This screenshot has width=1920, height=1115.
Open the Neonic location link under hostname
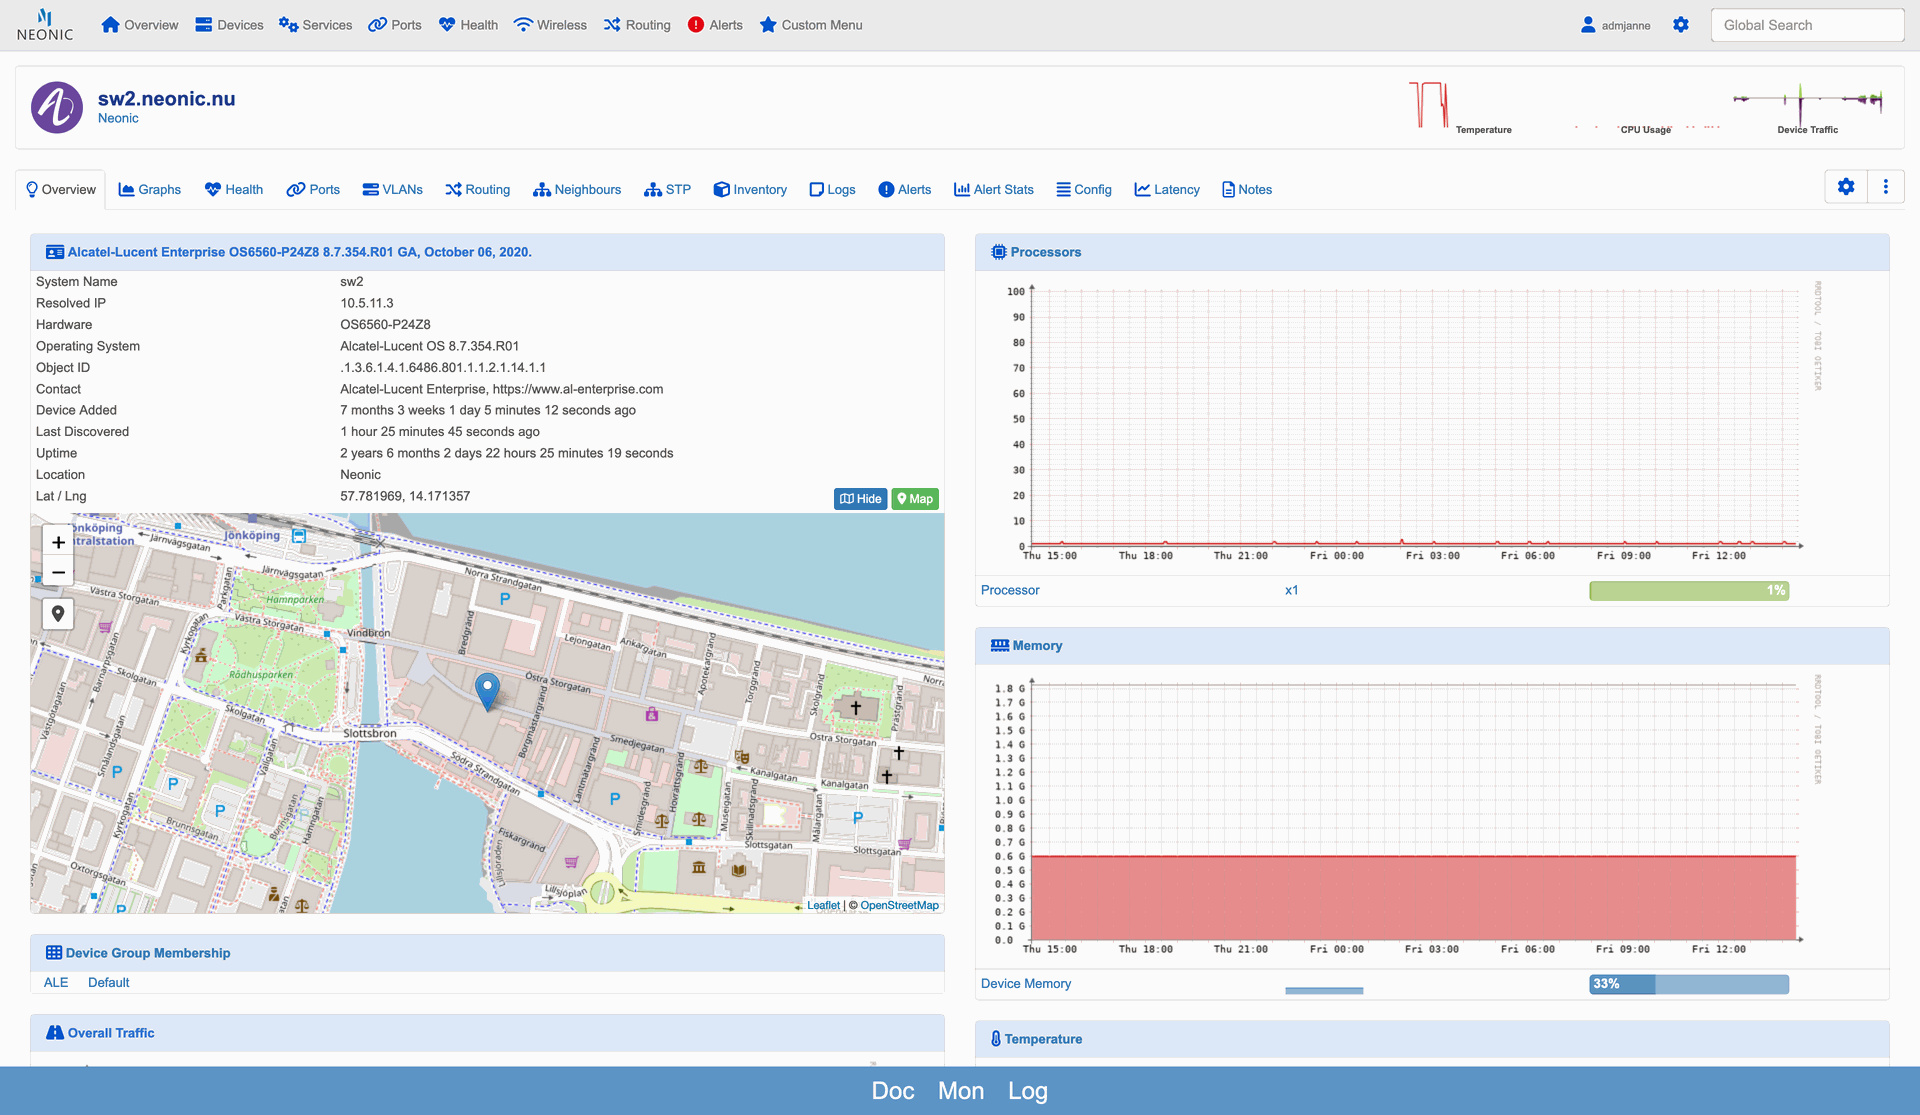coord(118,118)
